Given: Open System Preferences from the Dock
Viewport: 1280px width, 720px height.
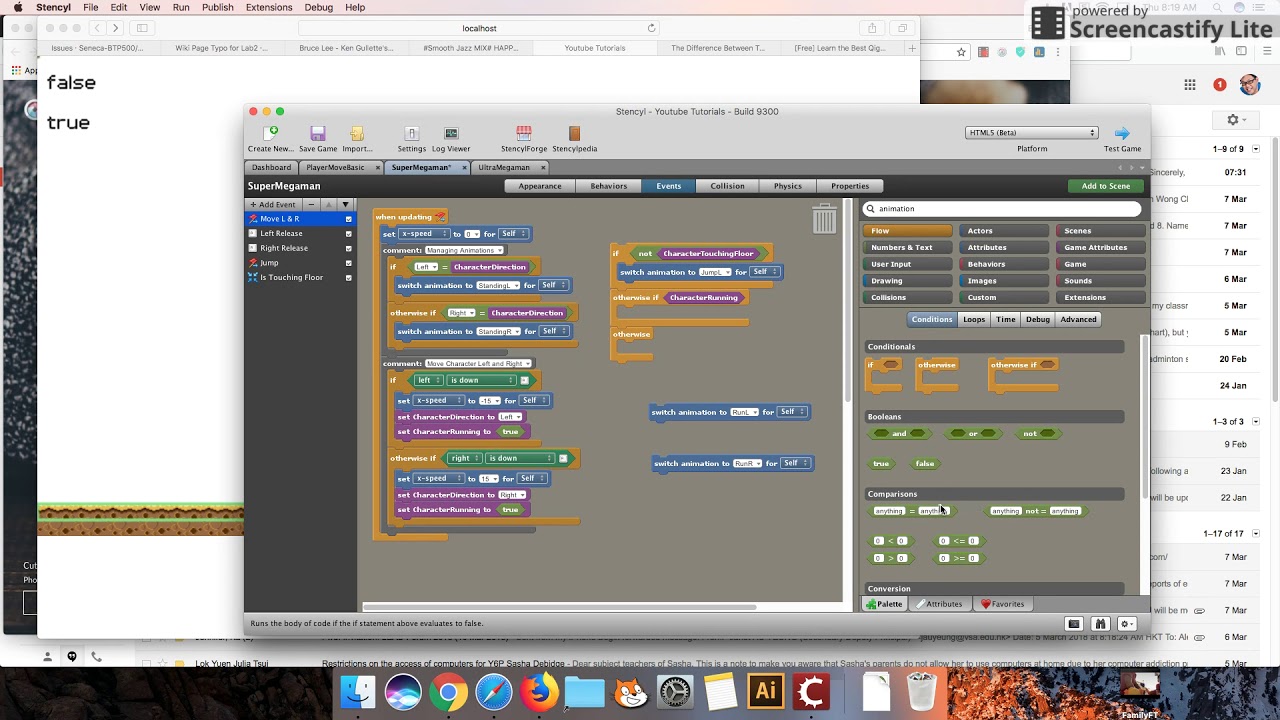Looking at the screenshot, I should tap(675, 692).
